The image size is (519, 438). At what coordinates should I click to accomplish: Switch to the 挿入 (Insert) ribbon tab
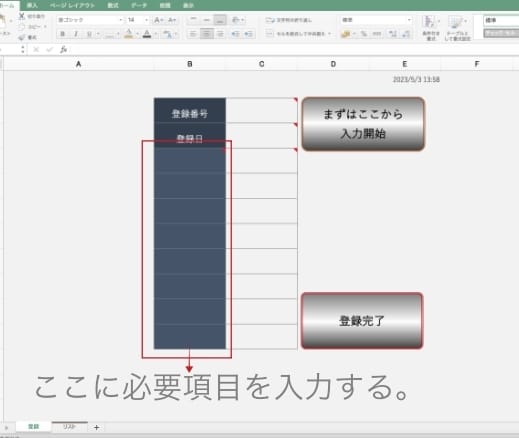32,5
